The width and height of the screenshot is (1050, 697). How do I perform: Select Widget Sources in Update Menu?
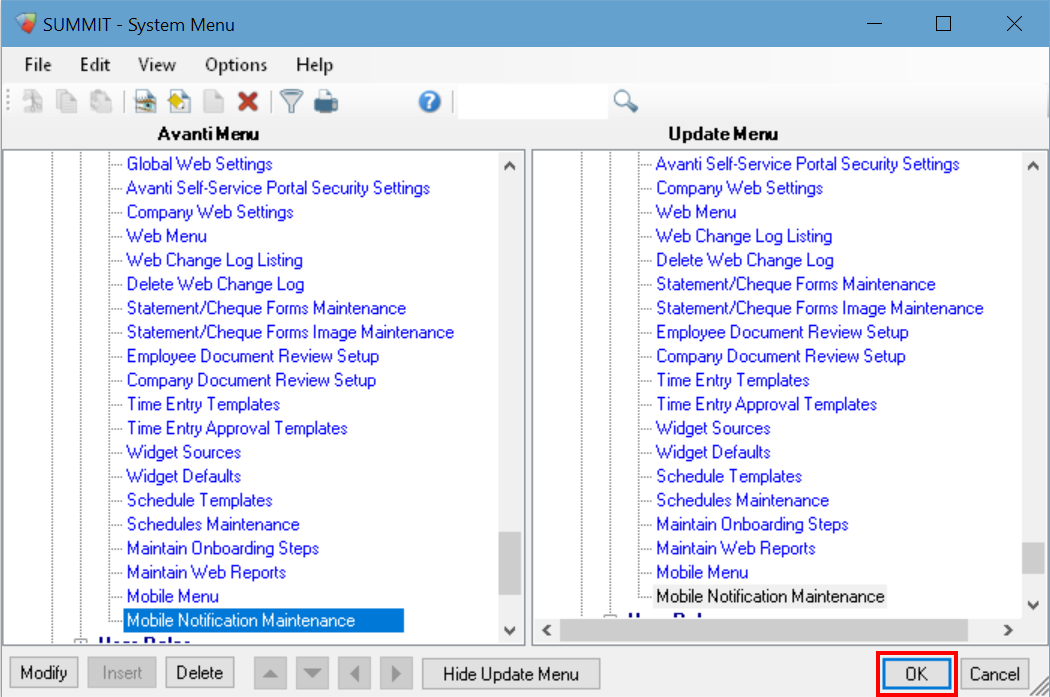click(713, 429)
